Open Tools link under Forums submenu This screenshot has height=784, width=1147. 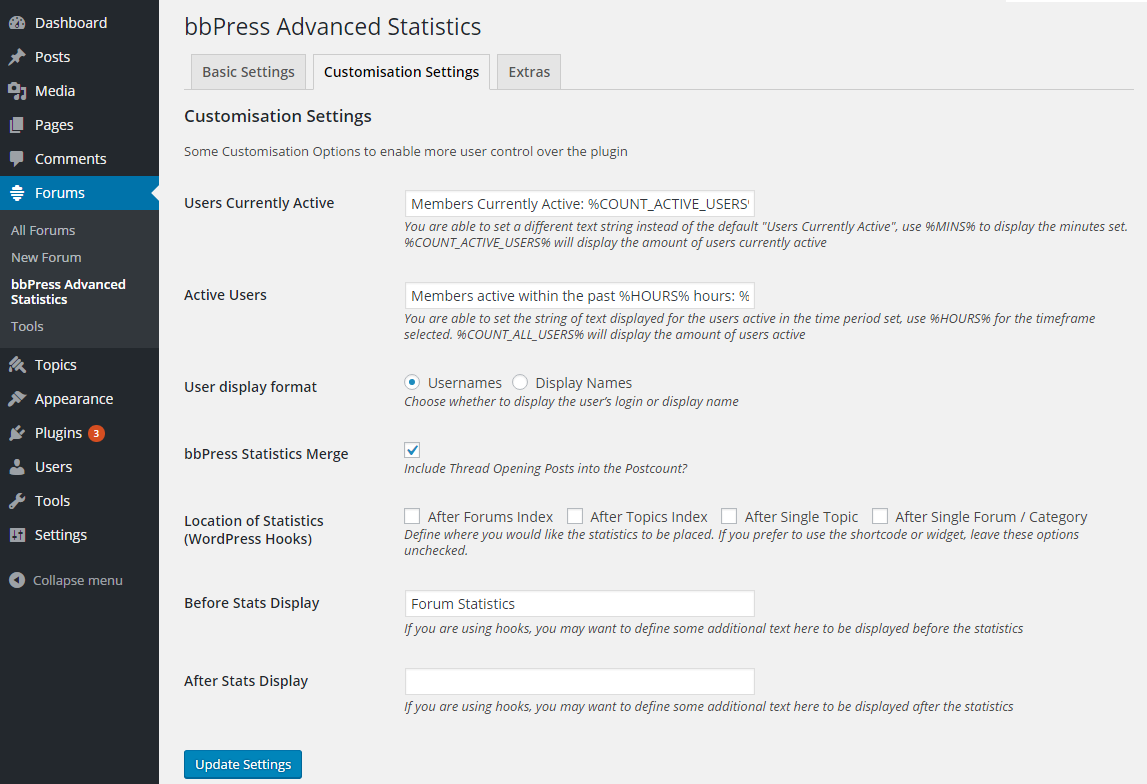click(27, 326)
